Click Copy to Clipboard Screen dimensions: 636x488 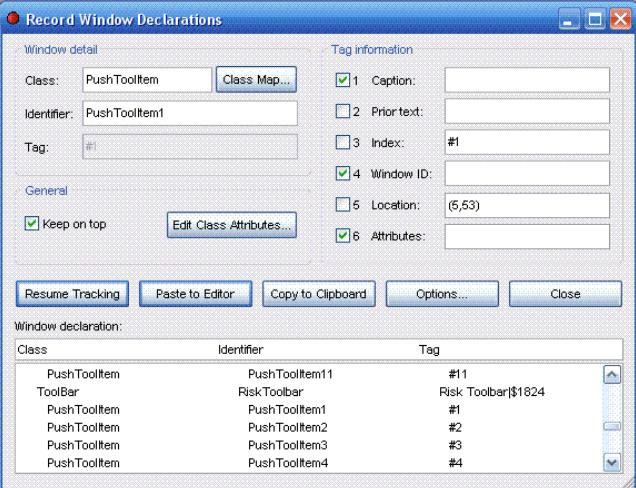pos(319,294)
